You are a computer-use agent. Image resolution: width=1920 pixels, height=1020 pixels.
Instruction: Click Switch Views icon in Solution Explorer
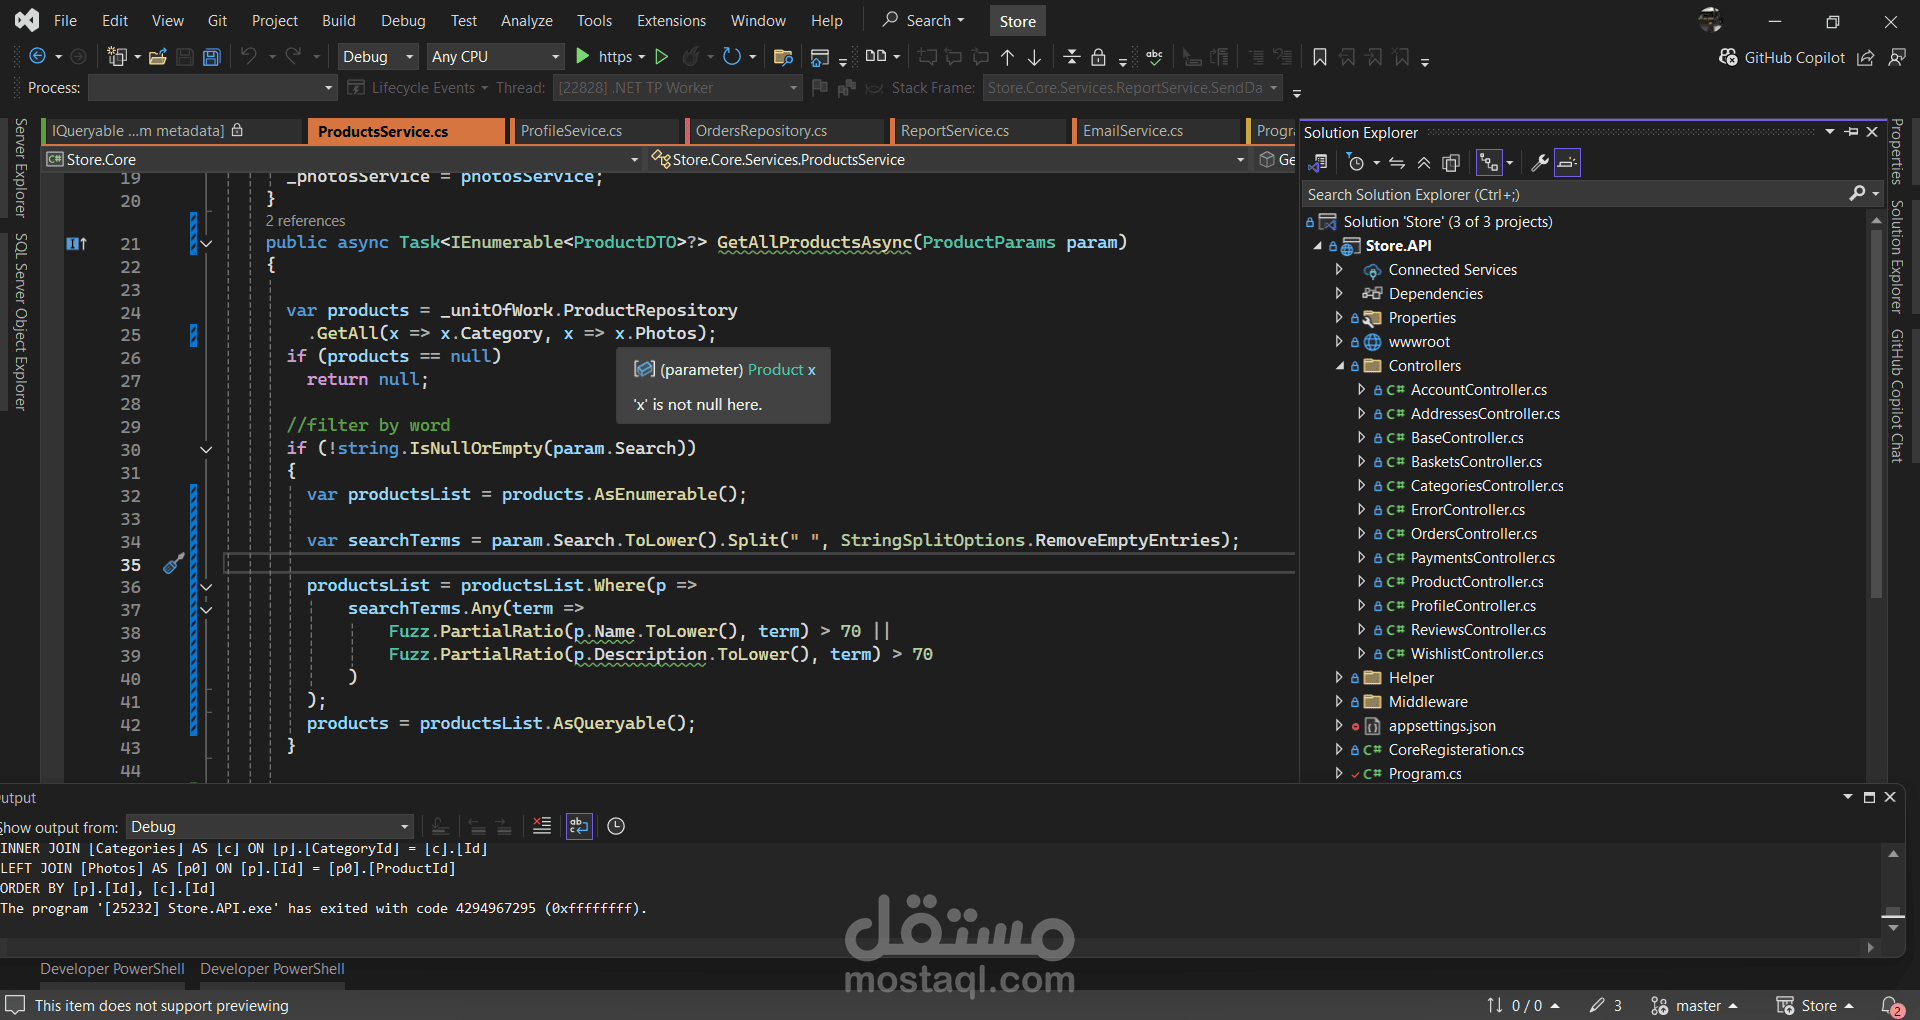pyautogui.click(x=1318, y=163)
